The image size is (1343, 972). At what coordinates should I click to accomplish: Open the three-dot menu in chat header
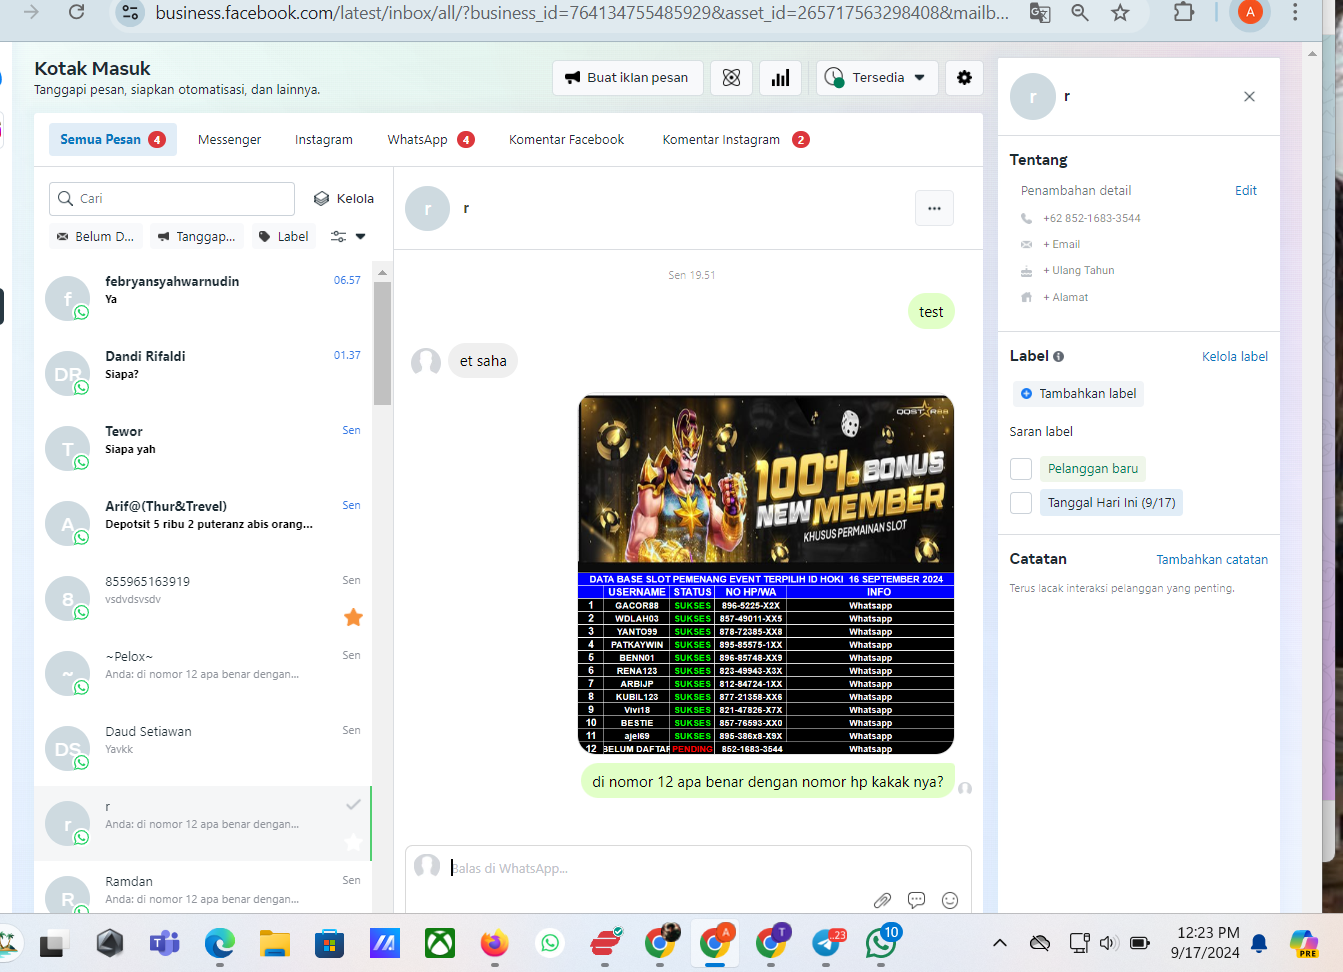pos(934,209)
